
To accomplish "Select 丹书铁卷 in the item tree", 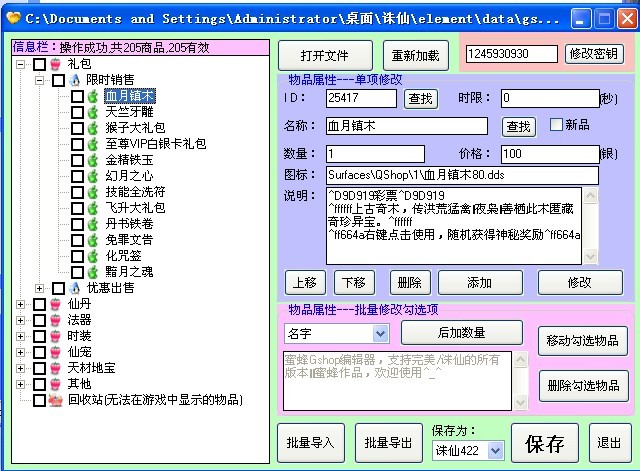I will coord(131,224).
